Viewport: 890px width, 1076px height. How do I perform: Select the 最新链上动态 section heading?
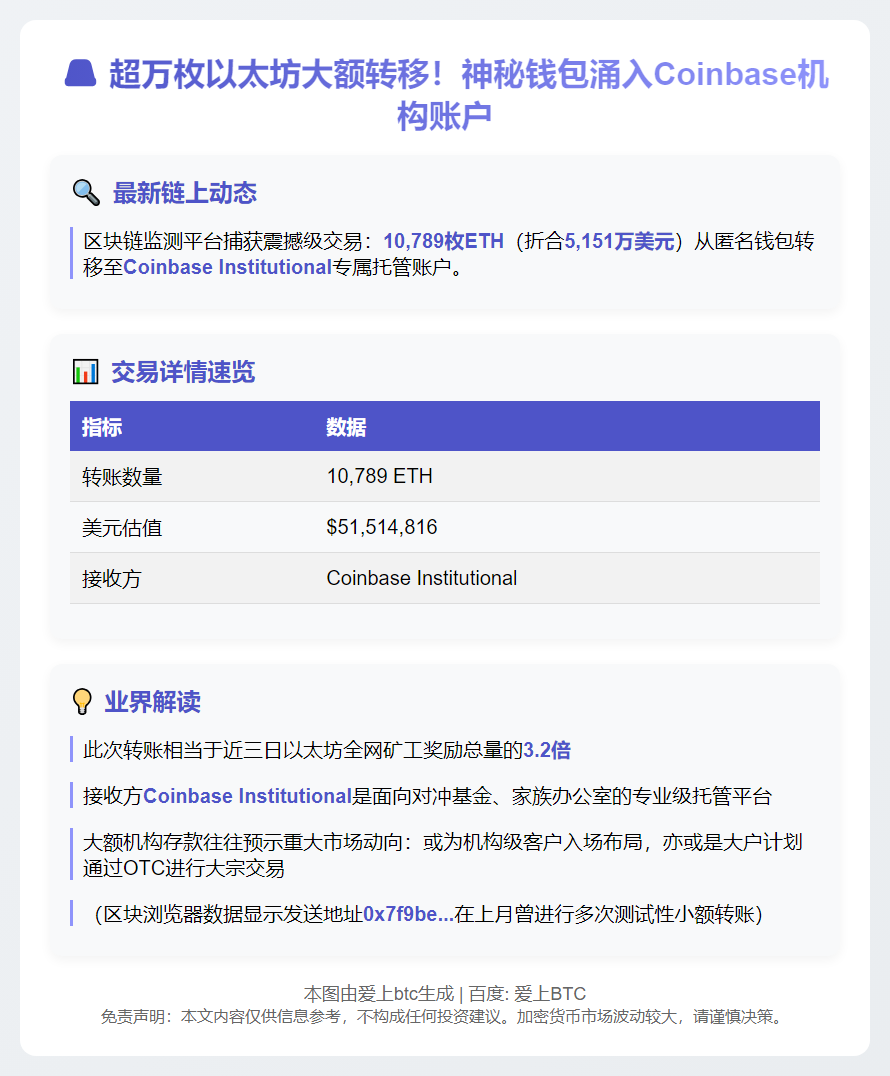point(184,193)
